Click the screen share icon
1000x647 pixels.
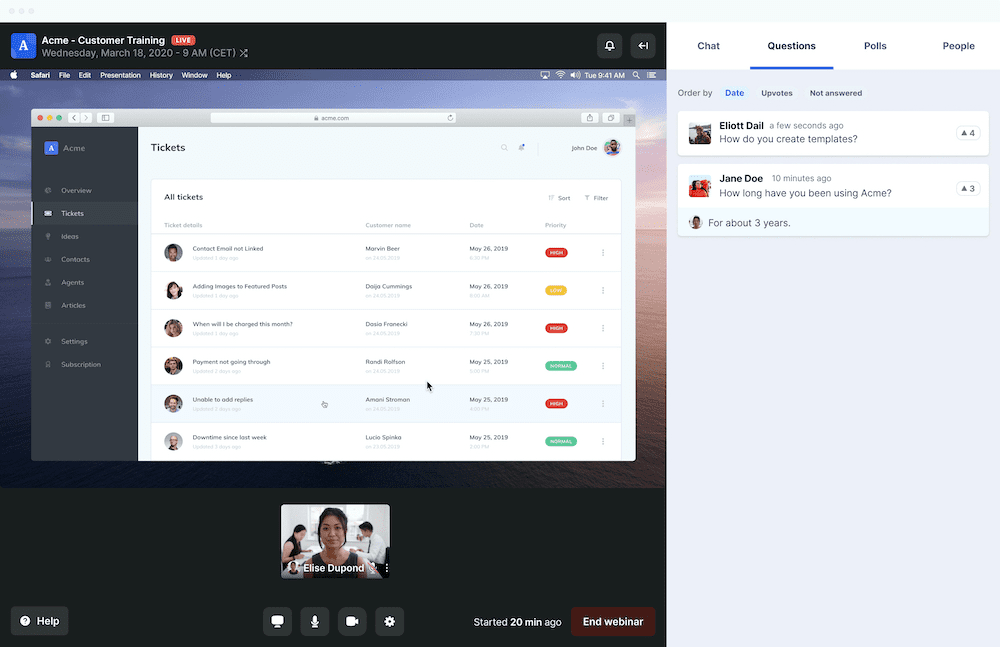coord(277,621)
